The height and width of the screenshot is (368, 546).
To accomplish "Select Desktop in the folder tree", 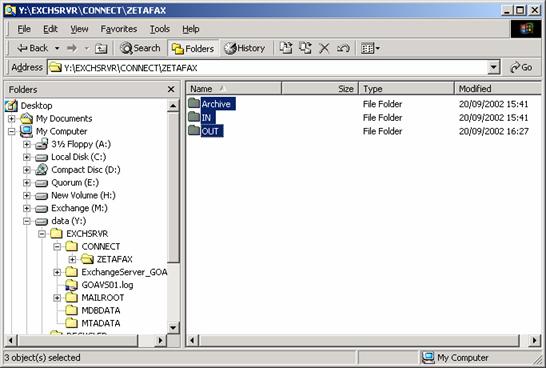I will 36,105.
